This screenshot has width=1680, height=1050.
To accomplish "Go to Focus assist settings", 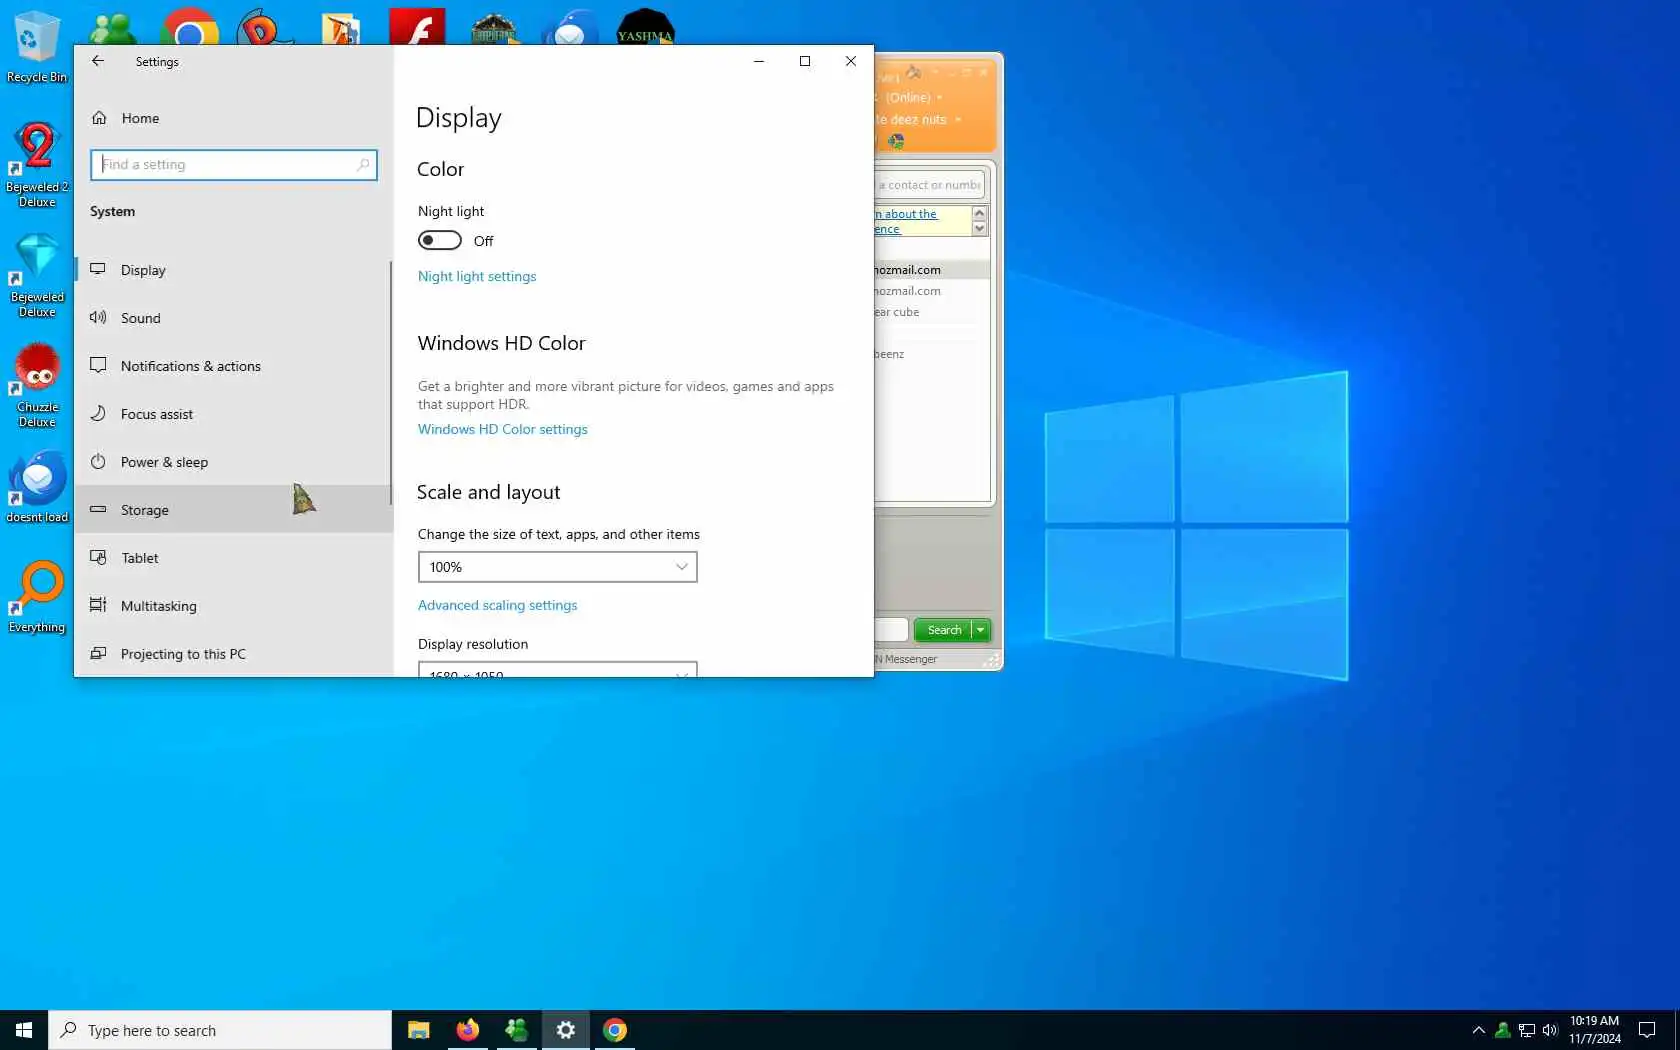I will pos(235,414).
